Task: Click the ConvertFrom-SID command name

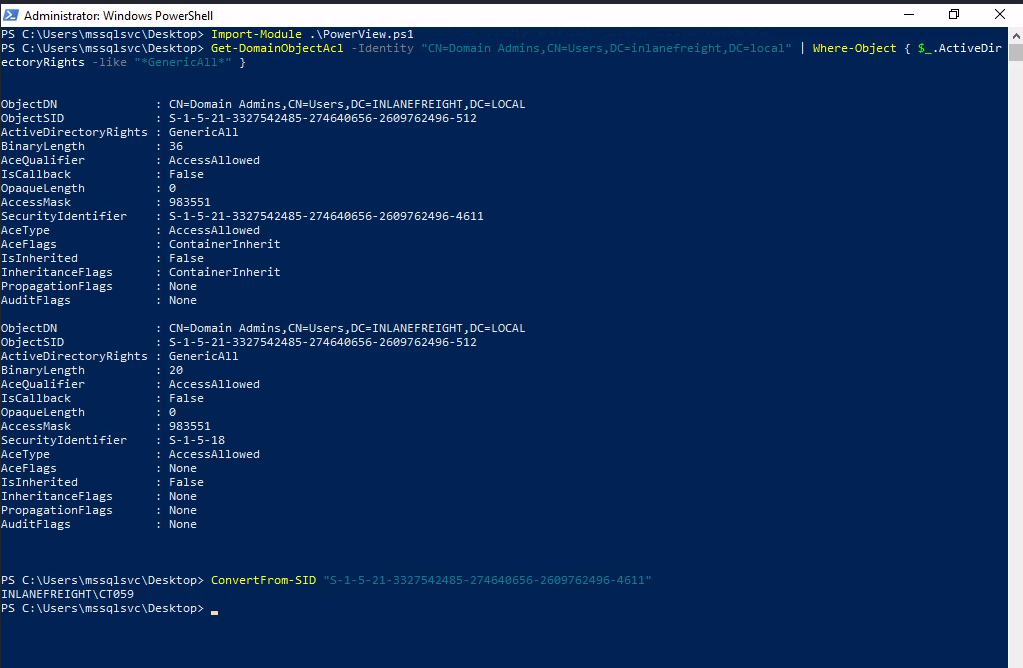Action: pos(263,580)
